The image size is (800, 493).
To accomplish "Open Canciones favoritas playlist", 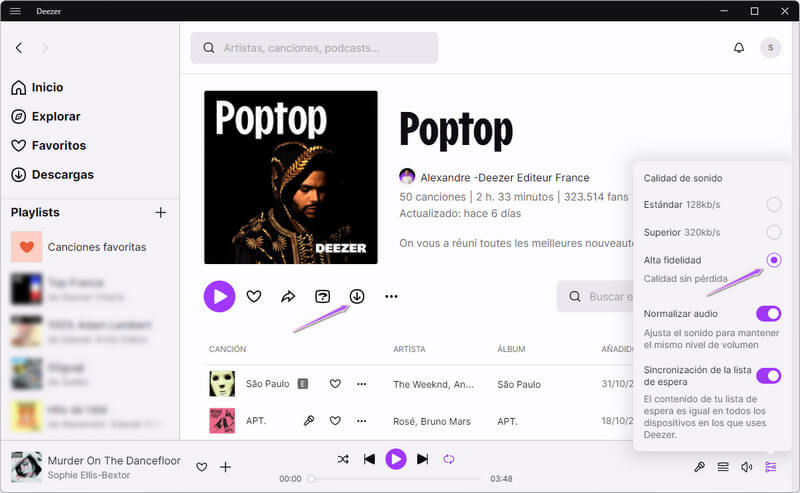I will pyautogui.click(x=79, y=246).
